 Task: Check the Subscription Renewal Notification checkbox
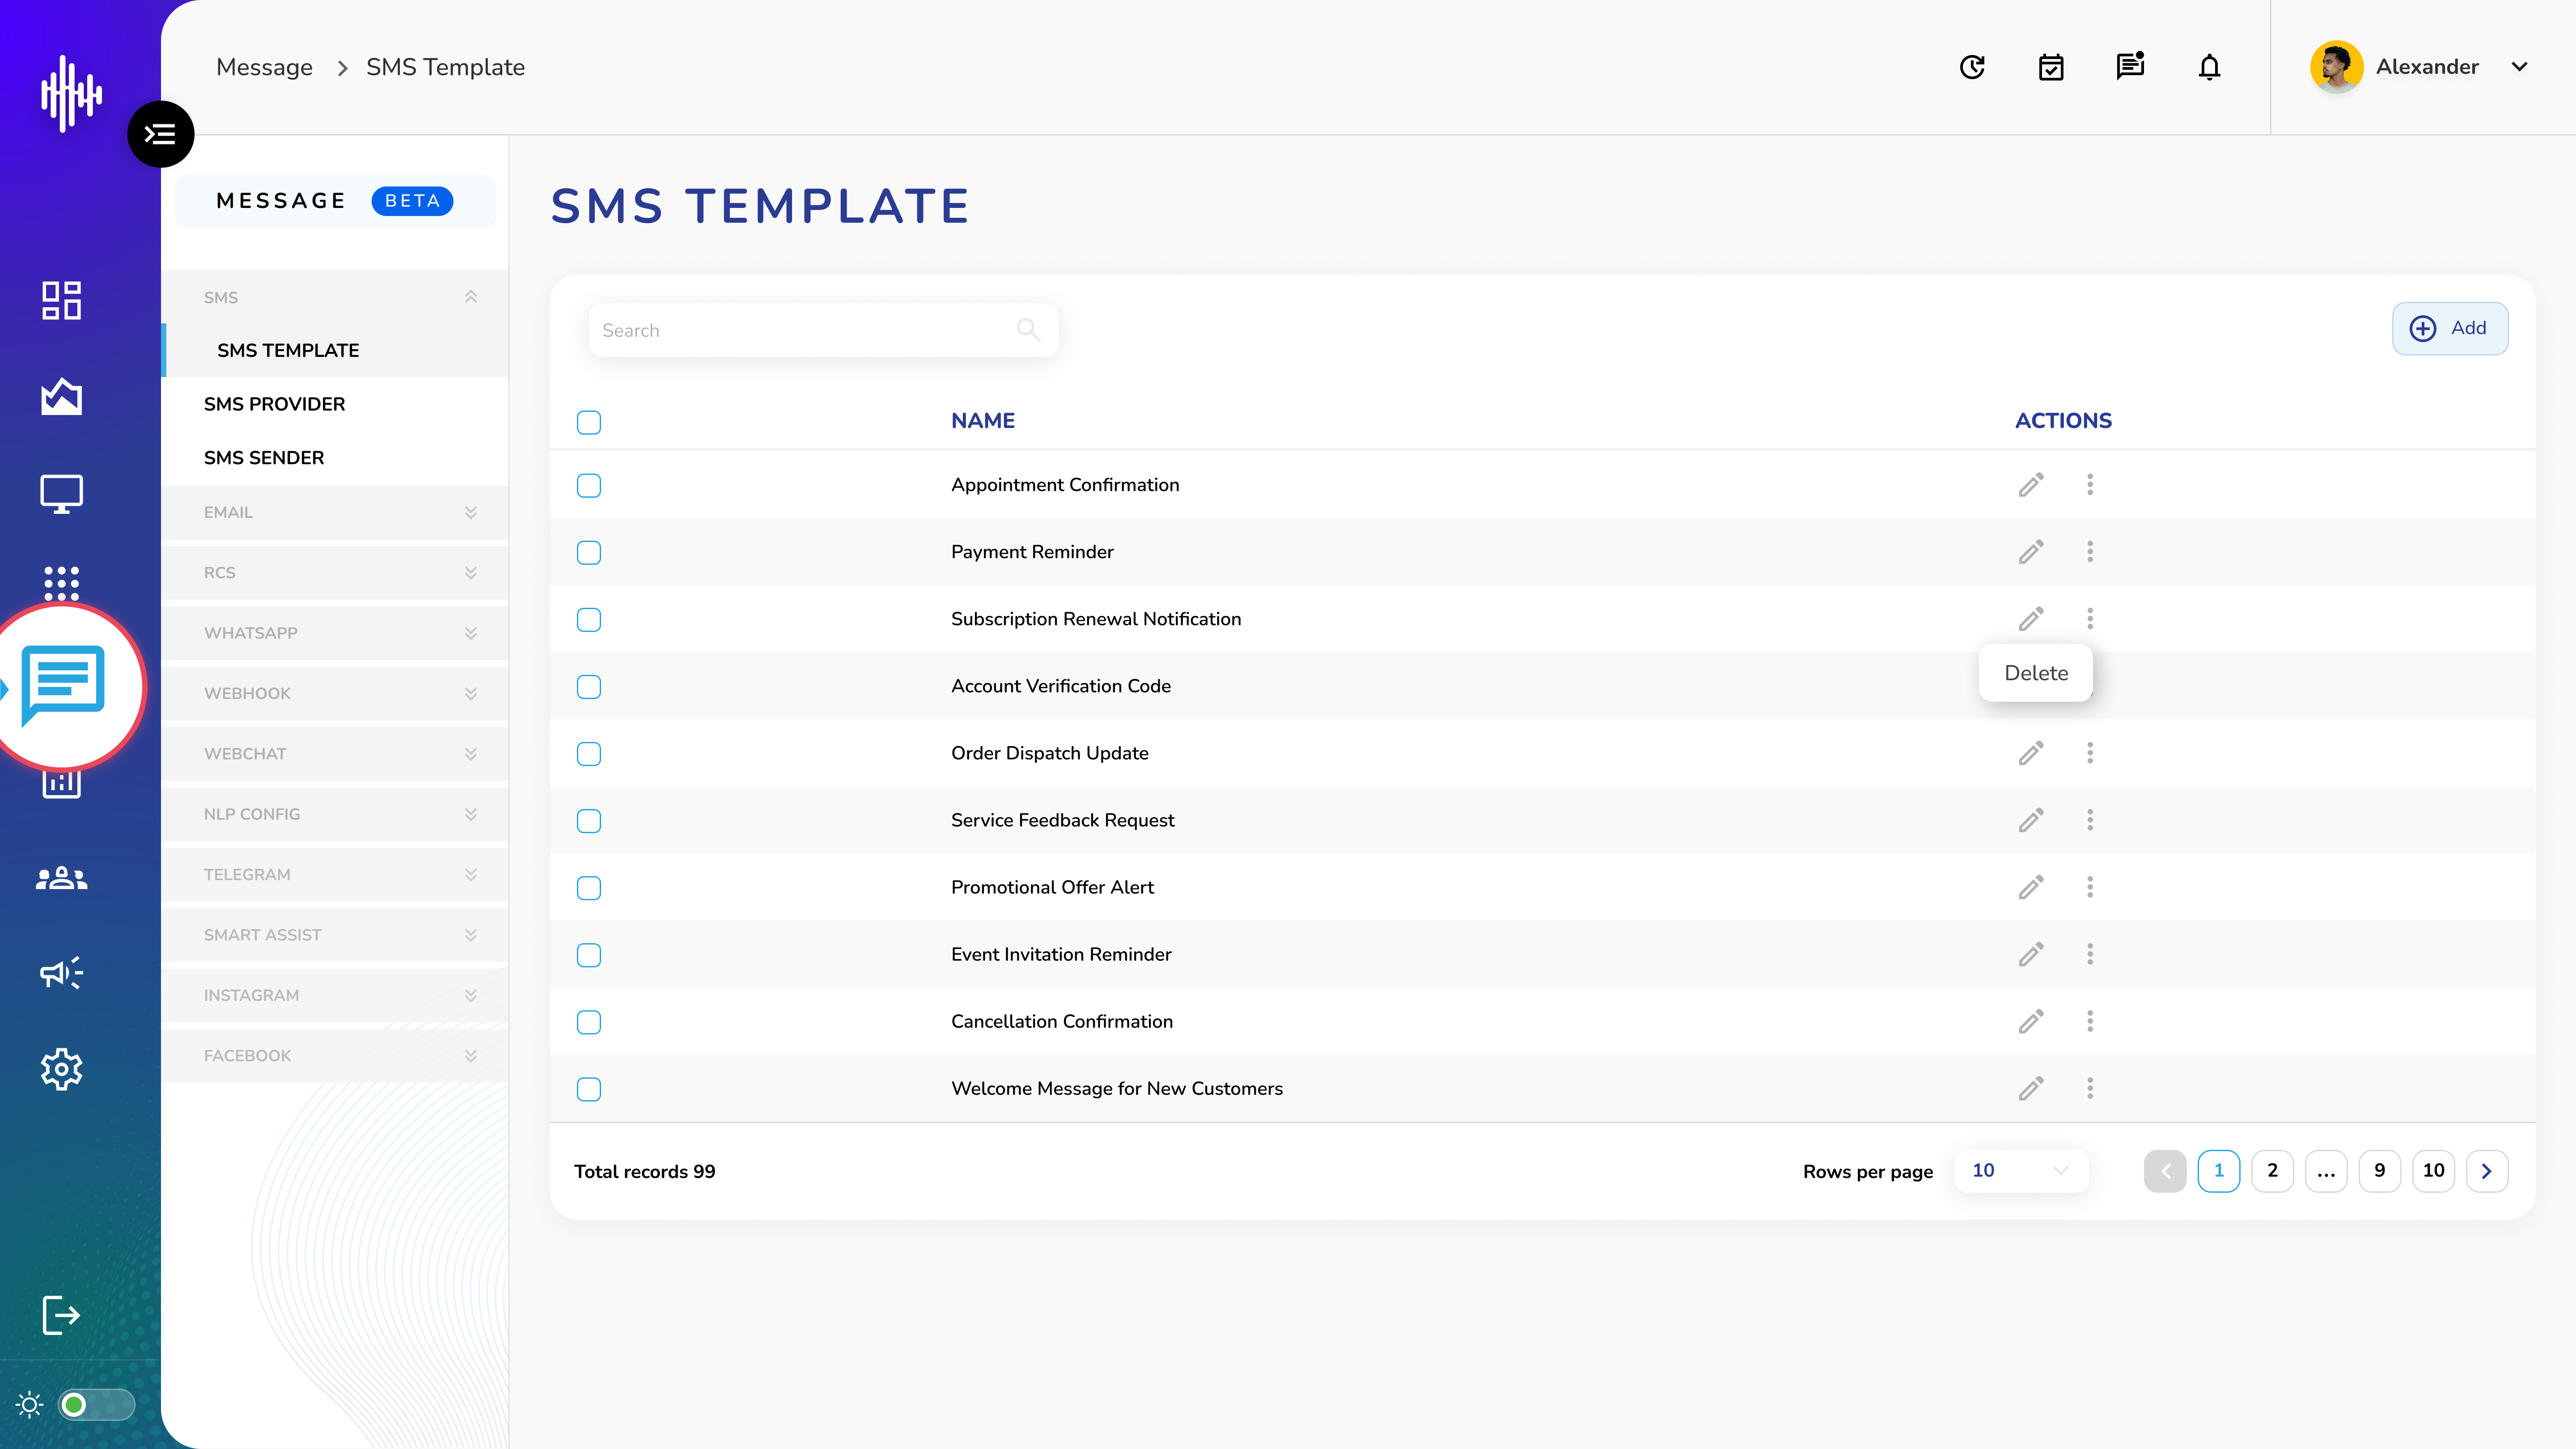[589, 620]
